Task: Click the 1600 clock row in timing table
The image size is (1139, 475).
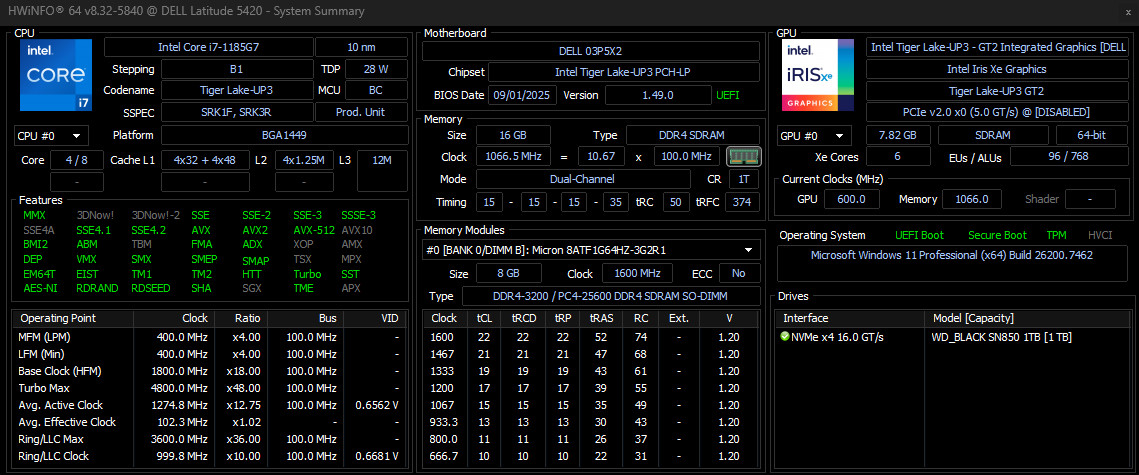Action: (591, 337)
